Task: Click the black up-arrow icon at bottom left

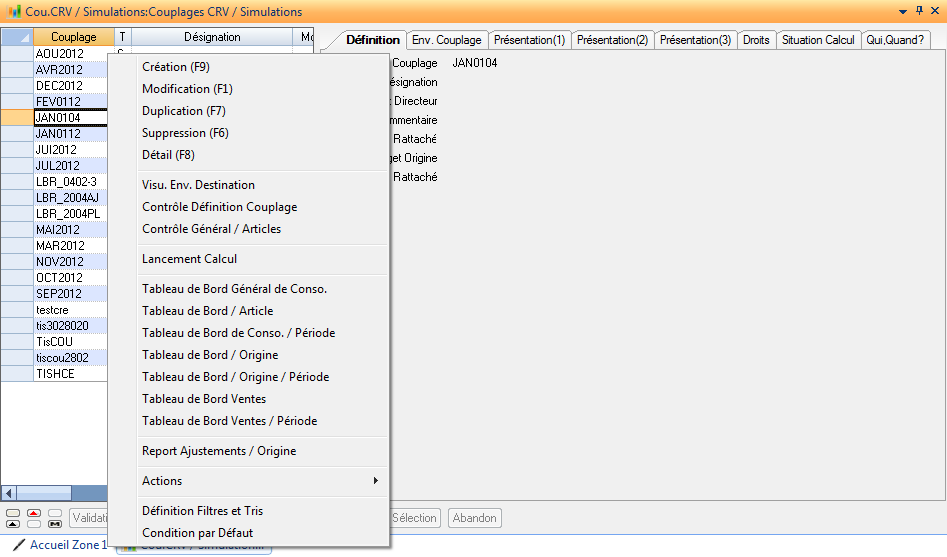Action: [12, 524]
